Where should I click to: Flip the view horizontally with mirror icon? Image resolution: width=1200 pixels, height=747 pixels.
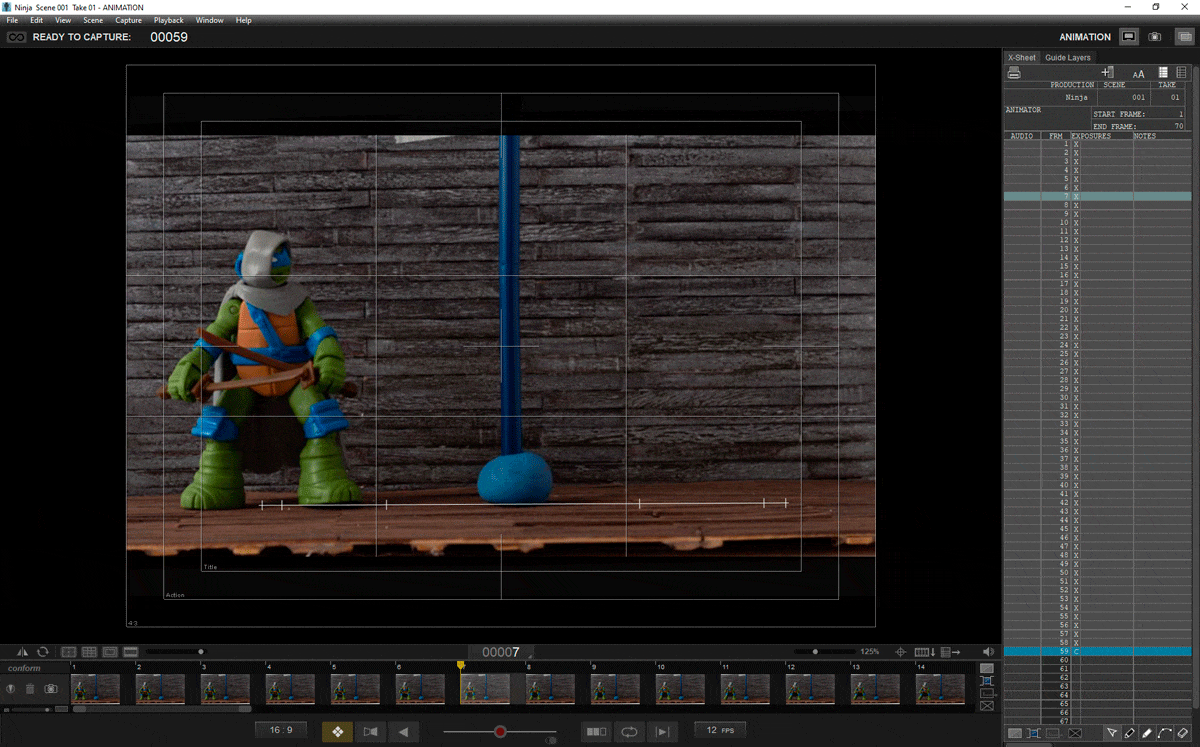click(x=22, y=652)
